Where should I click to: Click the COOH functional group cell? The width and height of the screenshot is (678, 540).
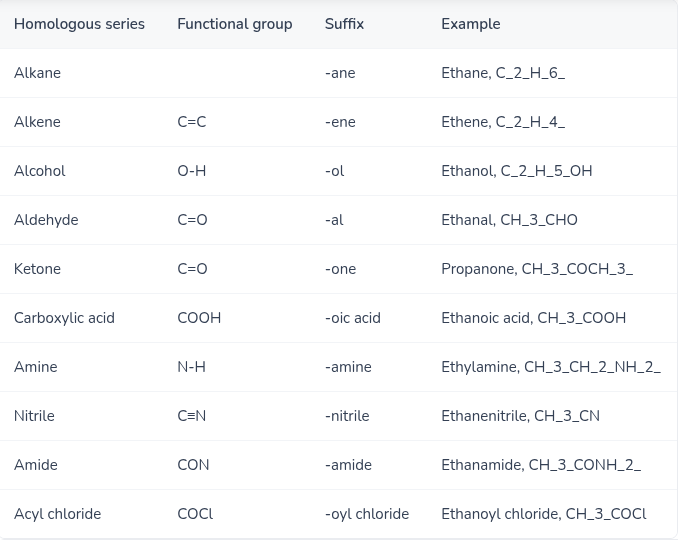pos(199,318)
